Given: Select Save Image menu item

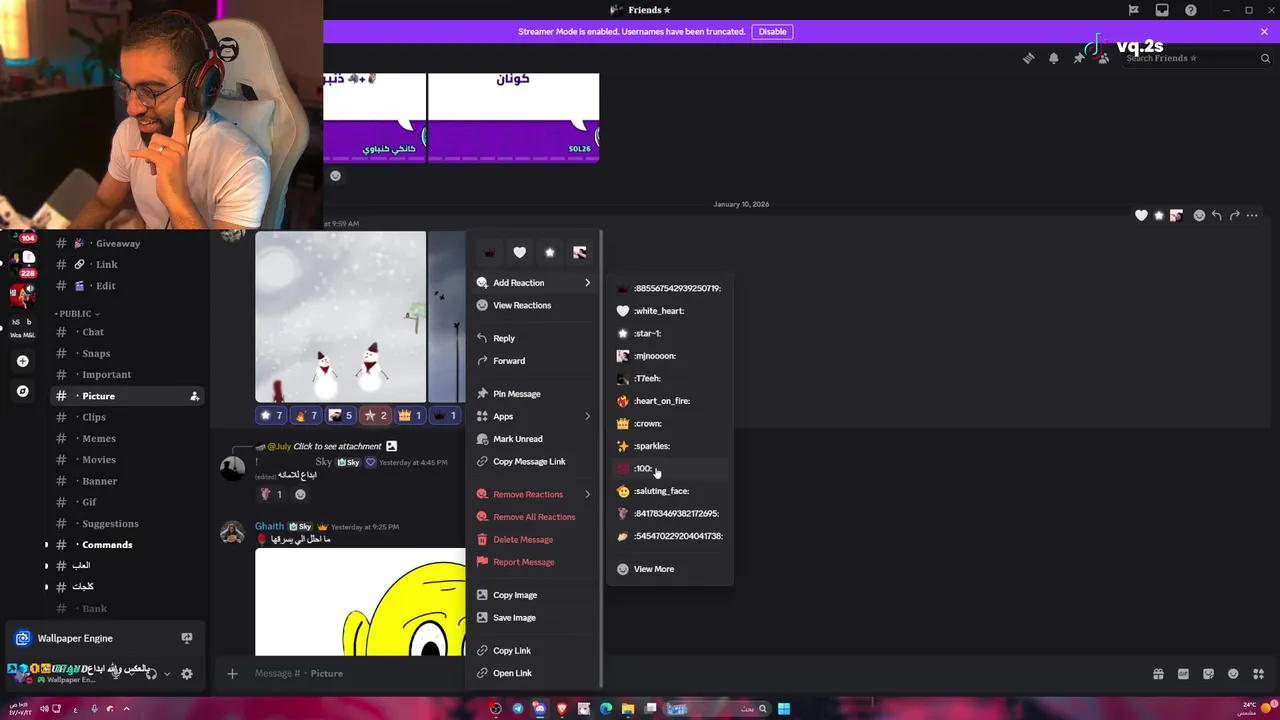Looking at the screenshot, I should coord(534,617).
